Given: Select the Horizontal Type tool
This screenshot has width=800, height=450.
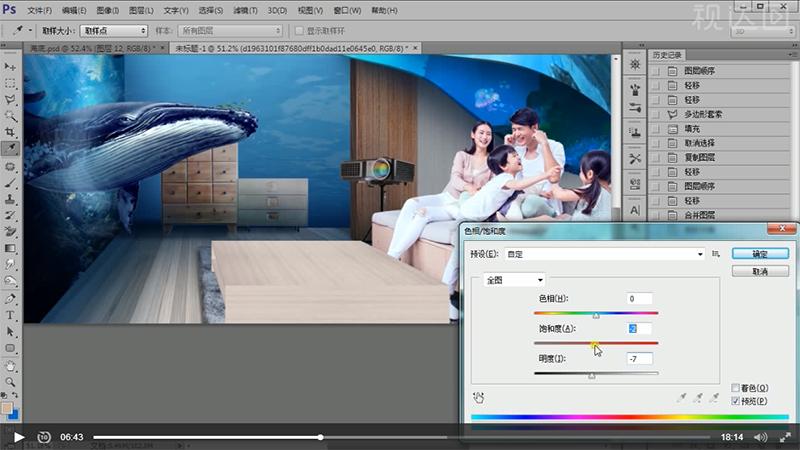Looking at the screenshot, I should (10, 315).
